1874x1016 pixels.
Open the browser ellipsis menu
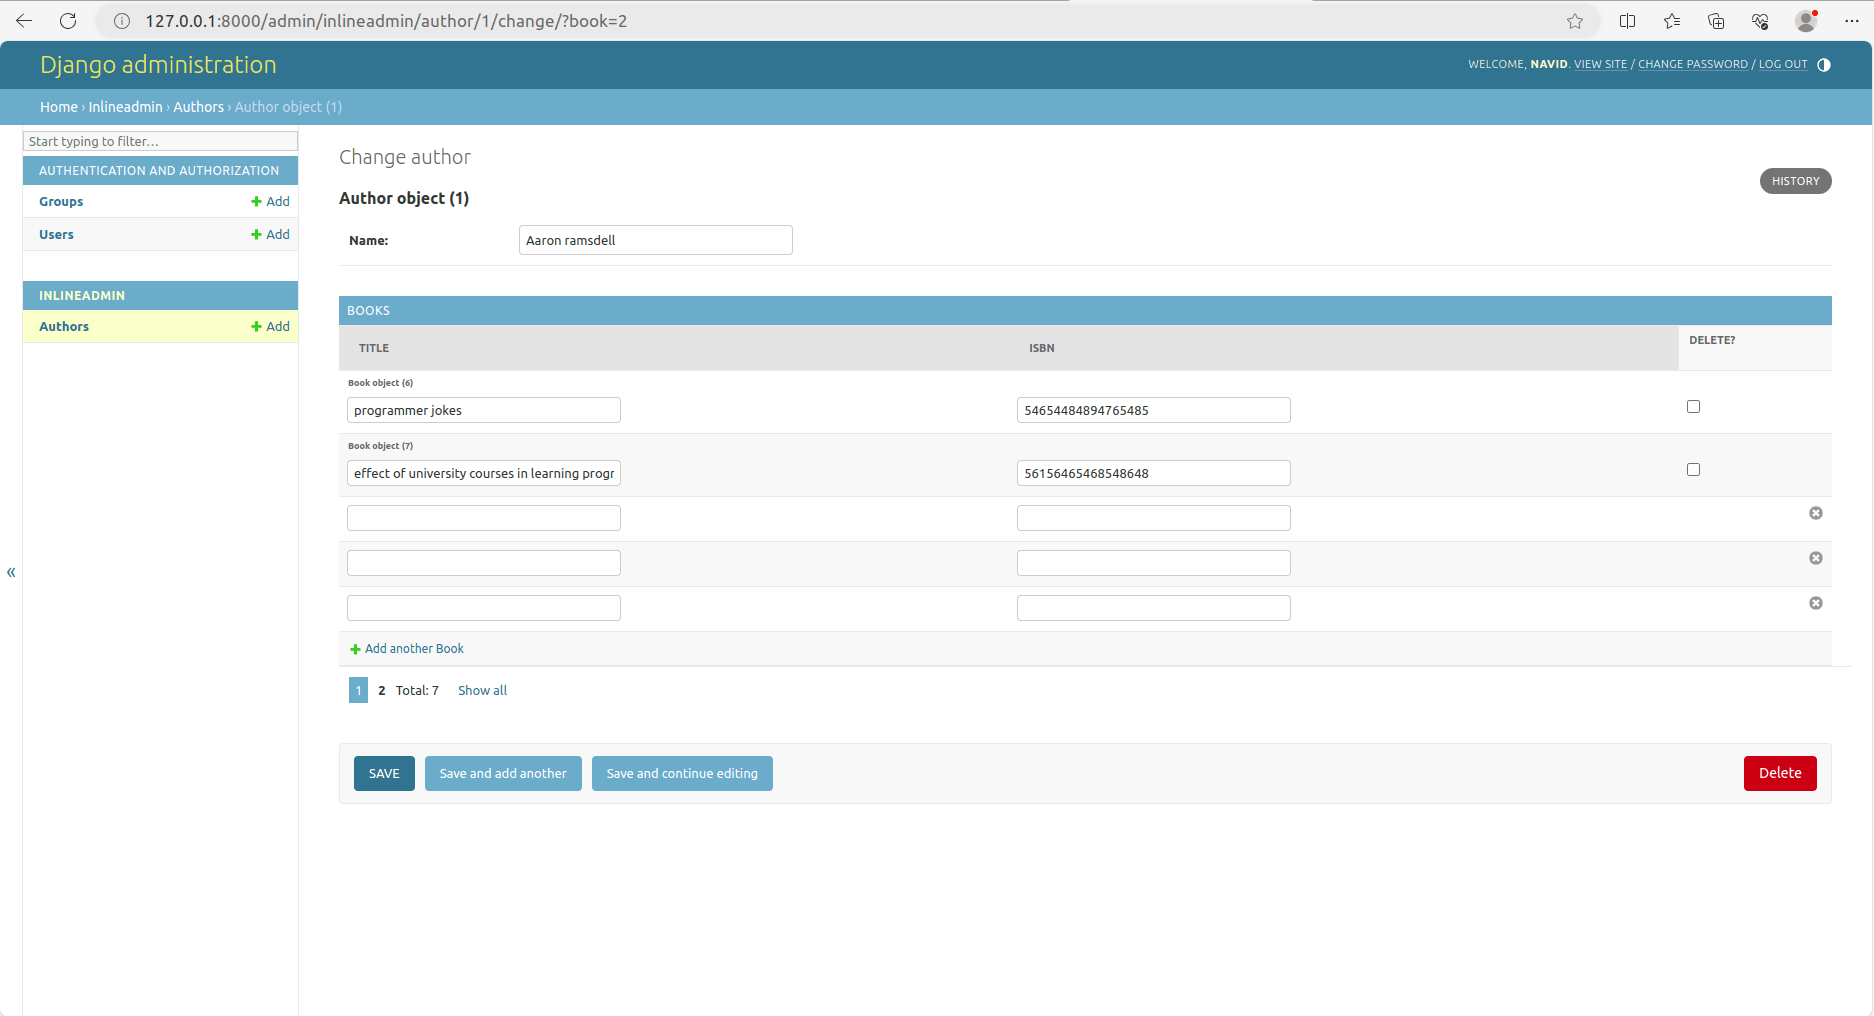click(x=1853, y=20)
